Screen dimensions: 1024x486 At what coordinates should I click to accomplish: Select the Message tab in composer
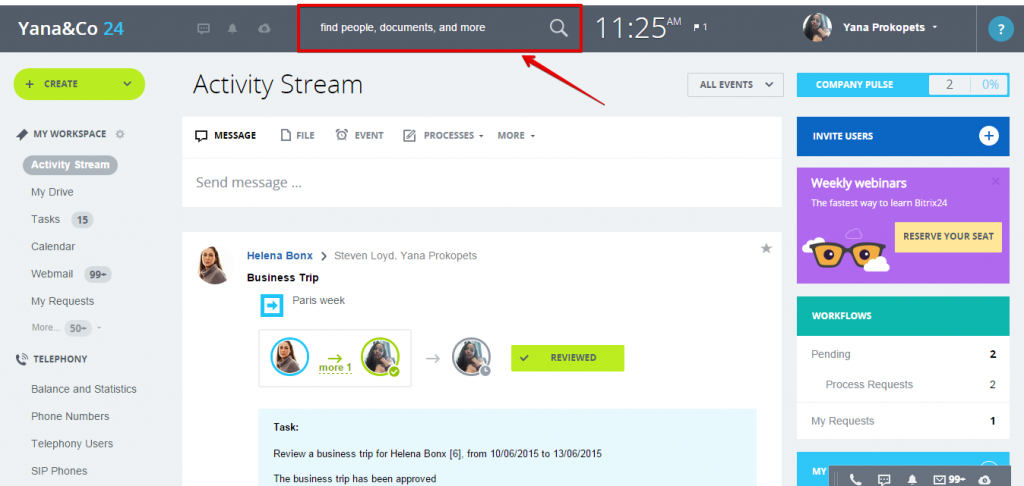(226, 135)
